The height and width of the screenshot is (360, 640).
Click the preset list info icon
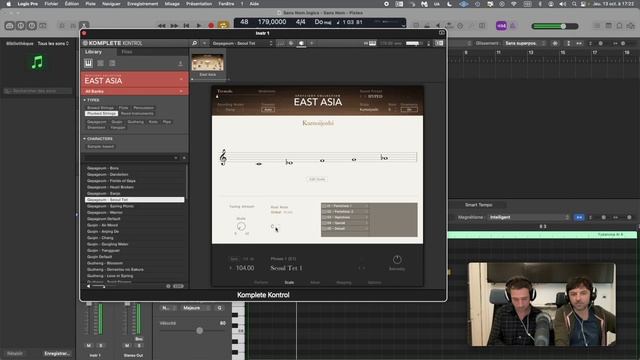click(x=168, y=286)
